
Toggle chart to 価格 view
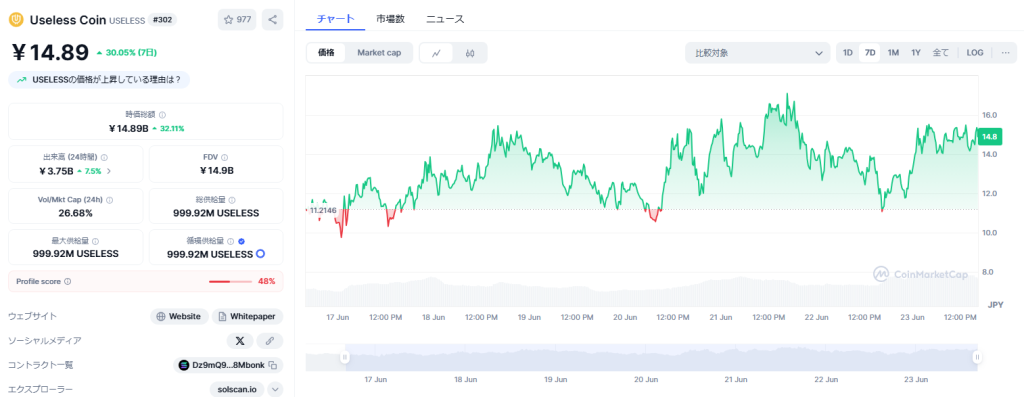pos(327,53)
